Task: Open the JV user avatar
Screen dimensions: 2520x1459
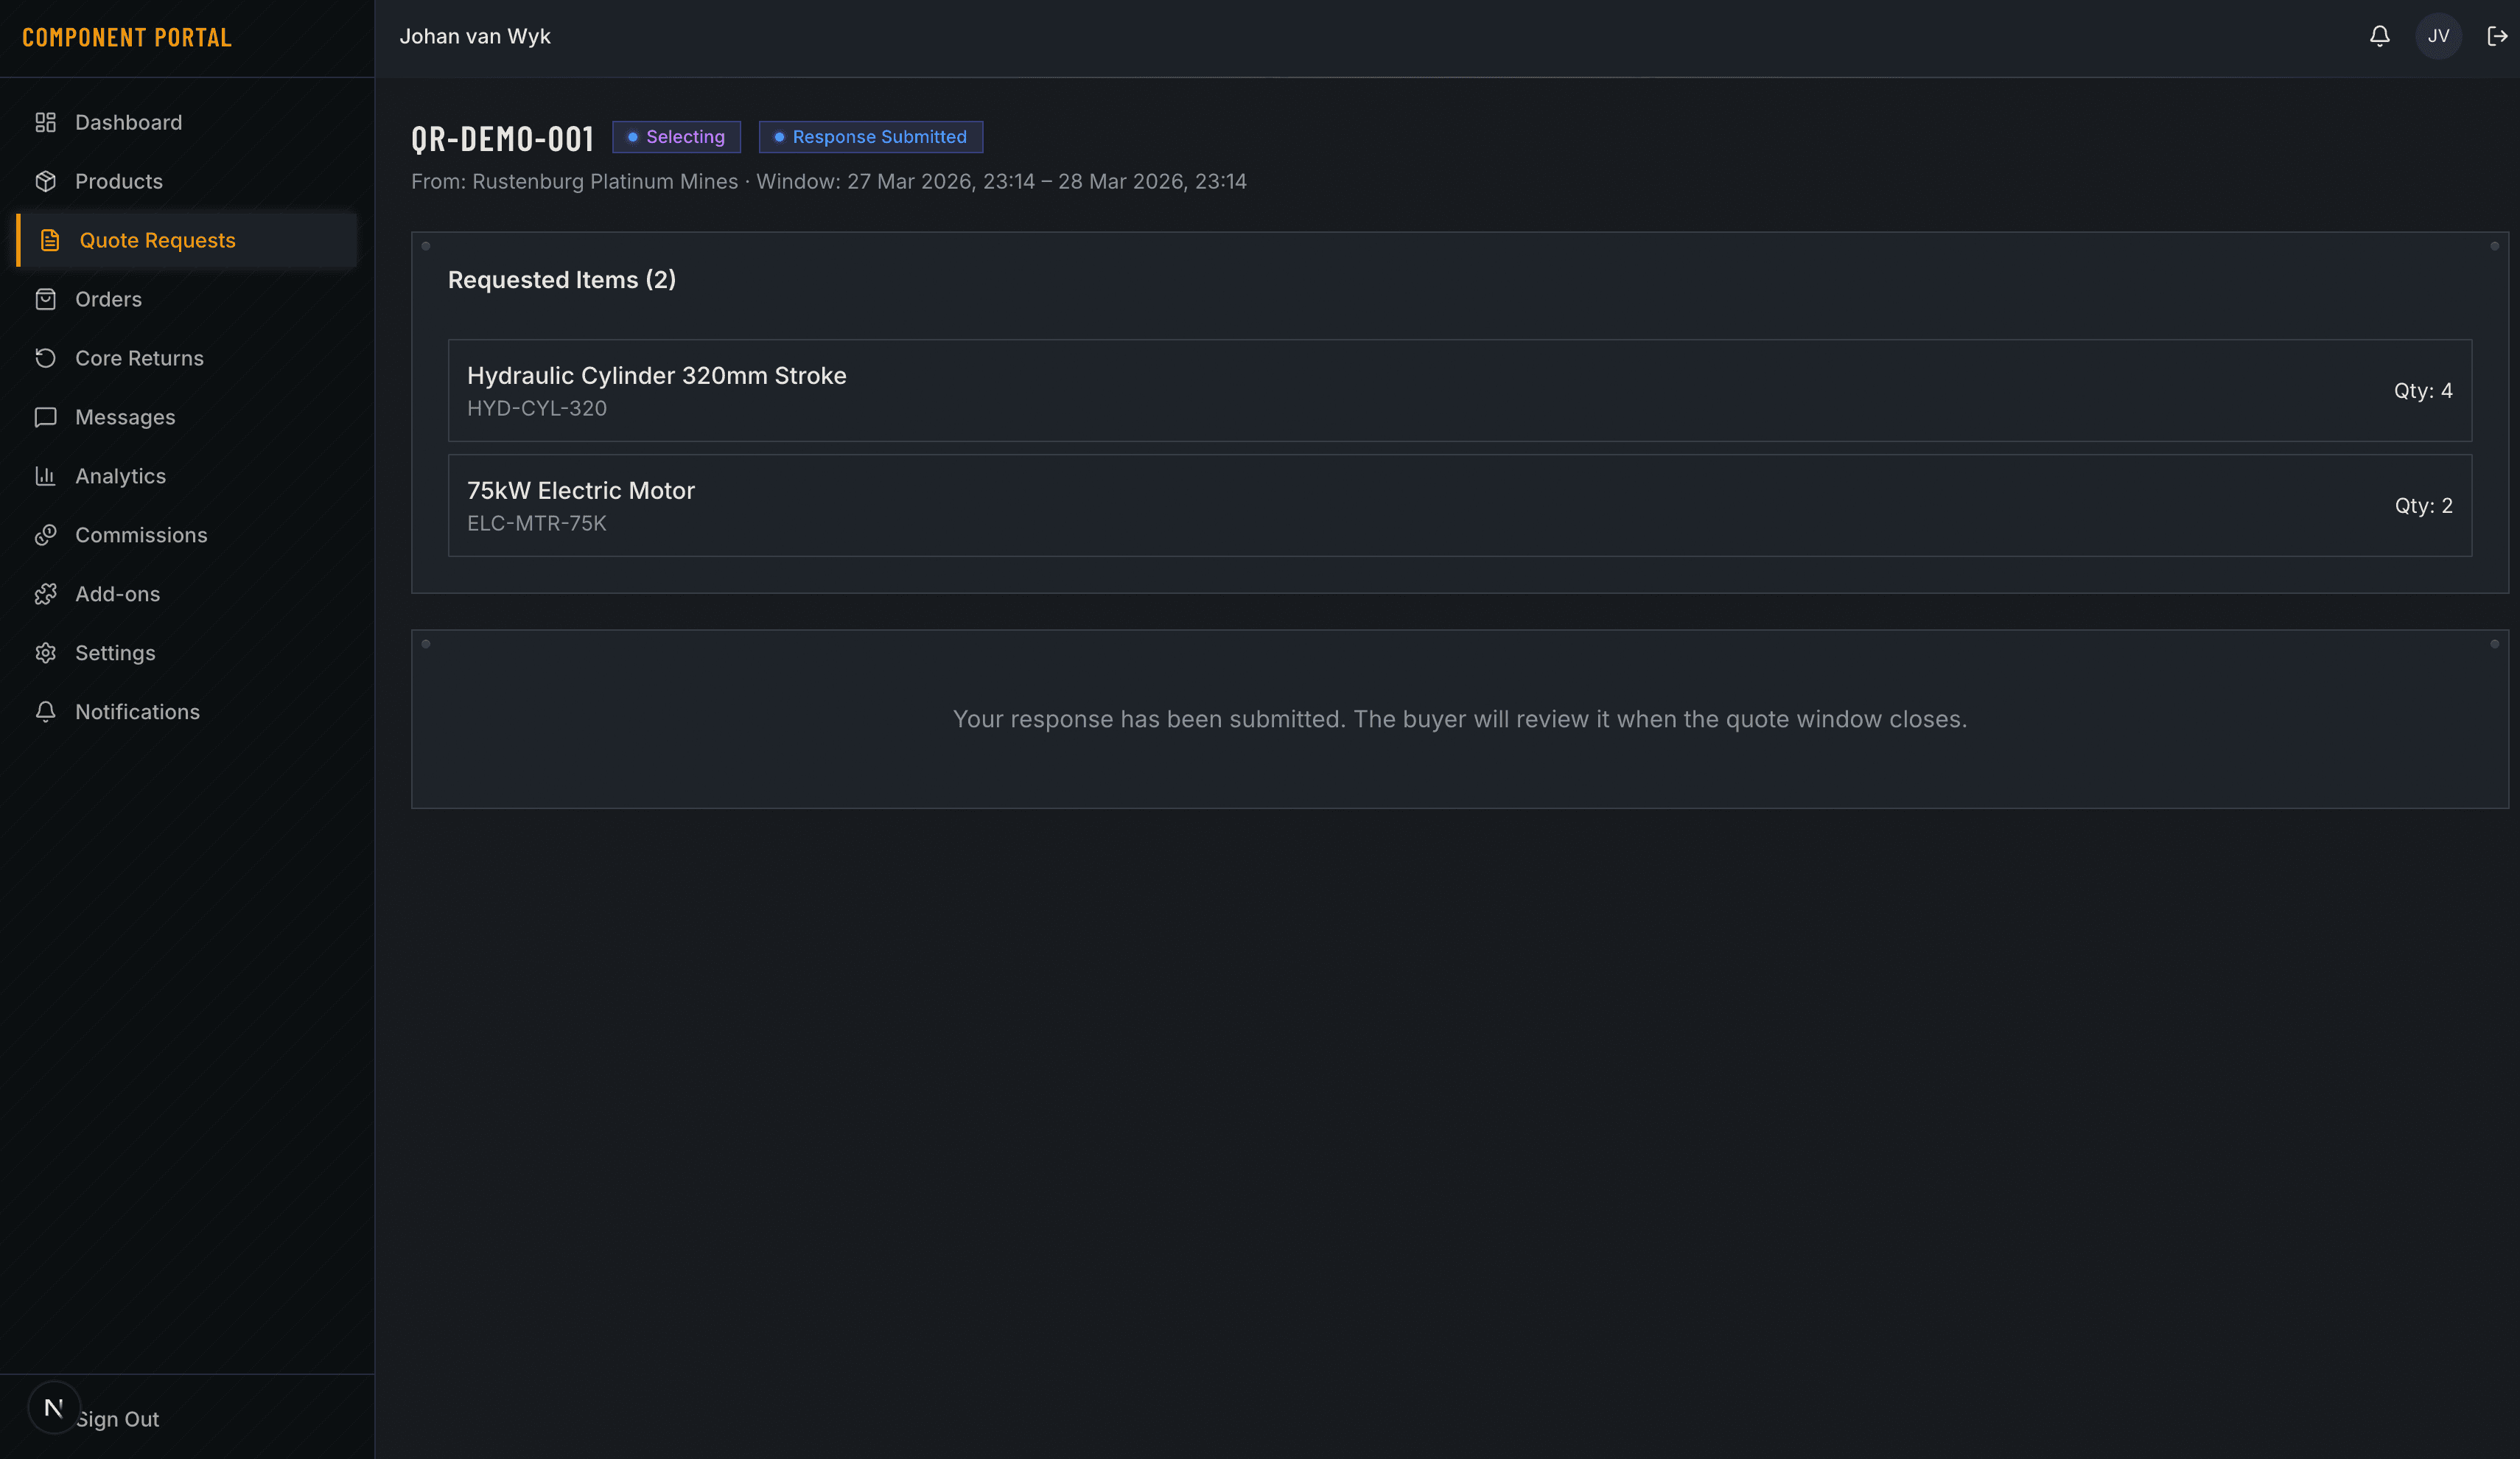Action: pos(2438,36)
